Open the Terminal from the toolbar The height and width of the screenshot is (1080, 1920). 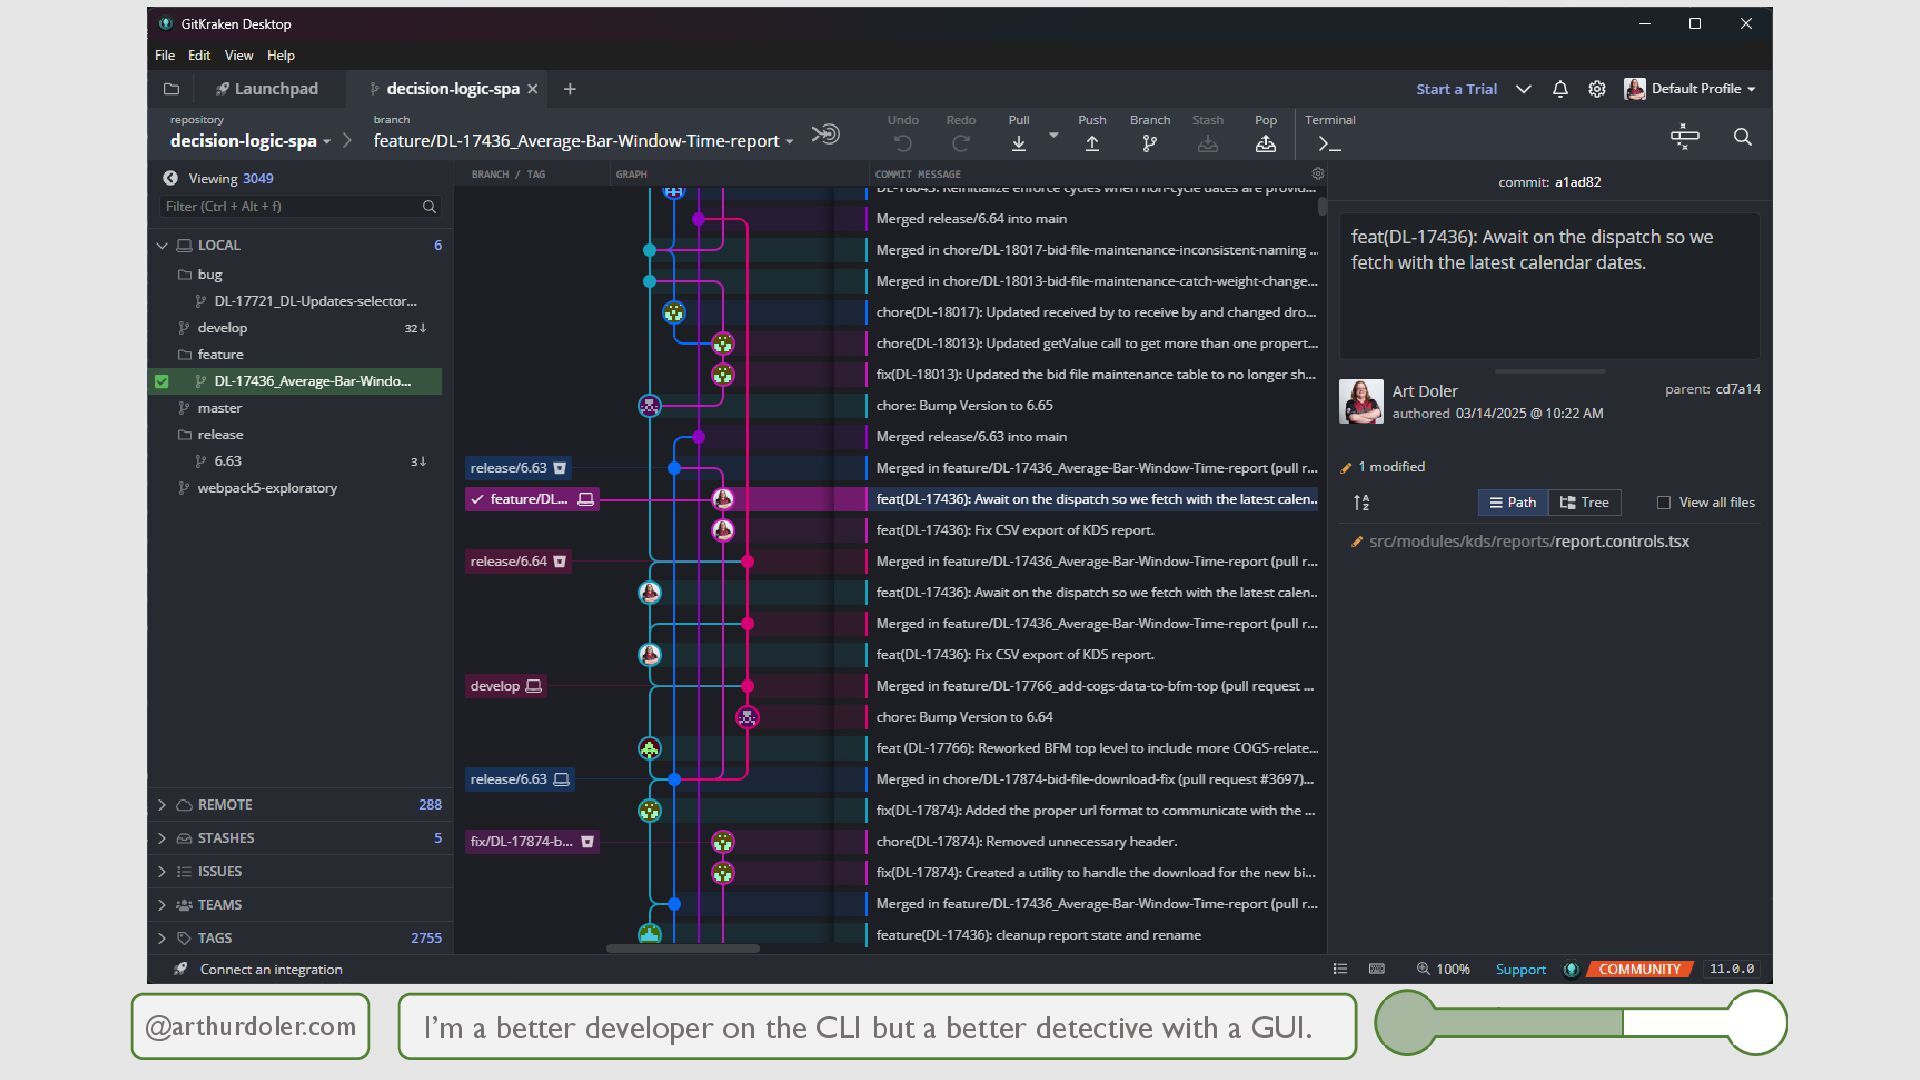[1329, 143]
